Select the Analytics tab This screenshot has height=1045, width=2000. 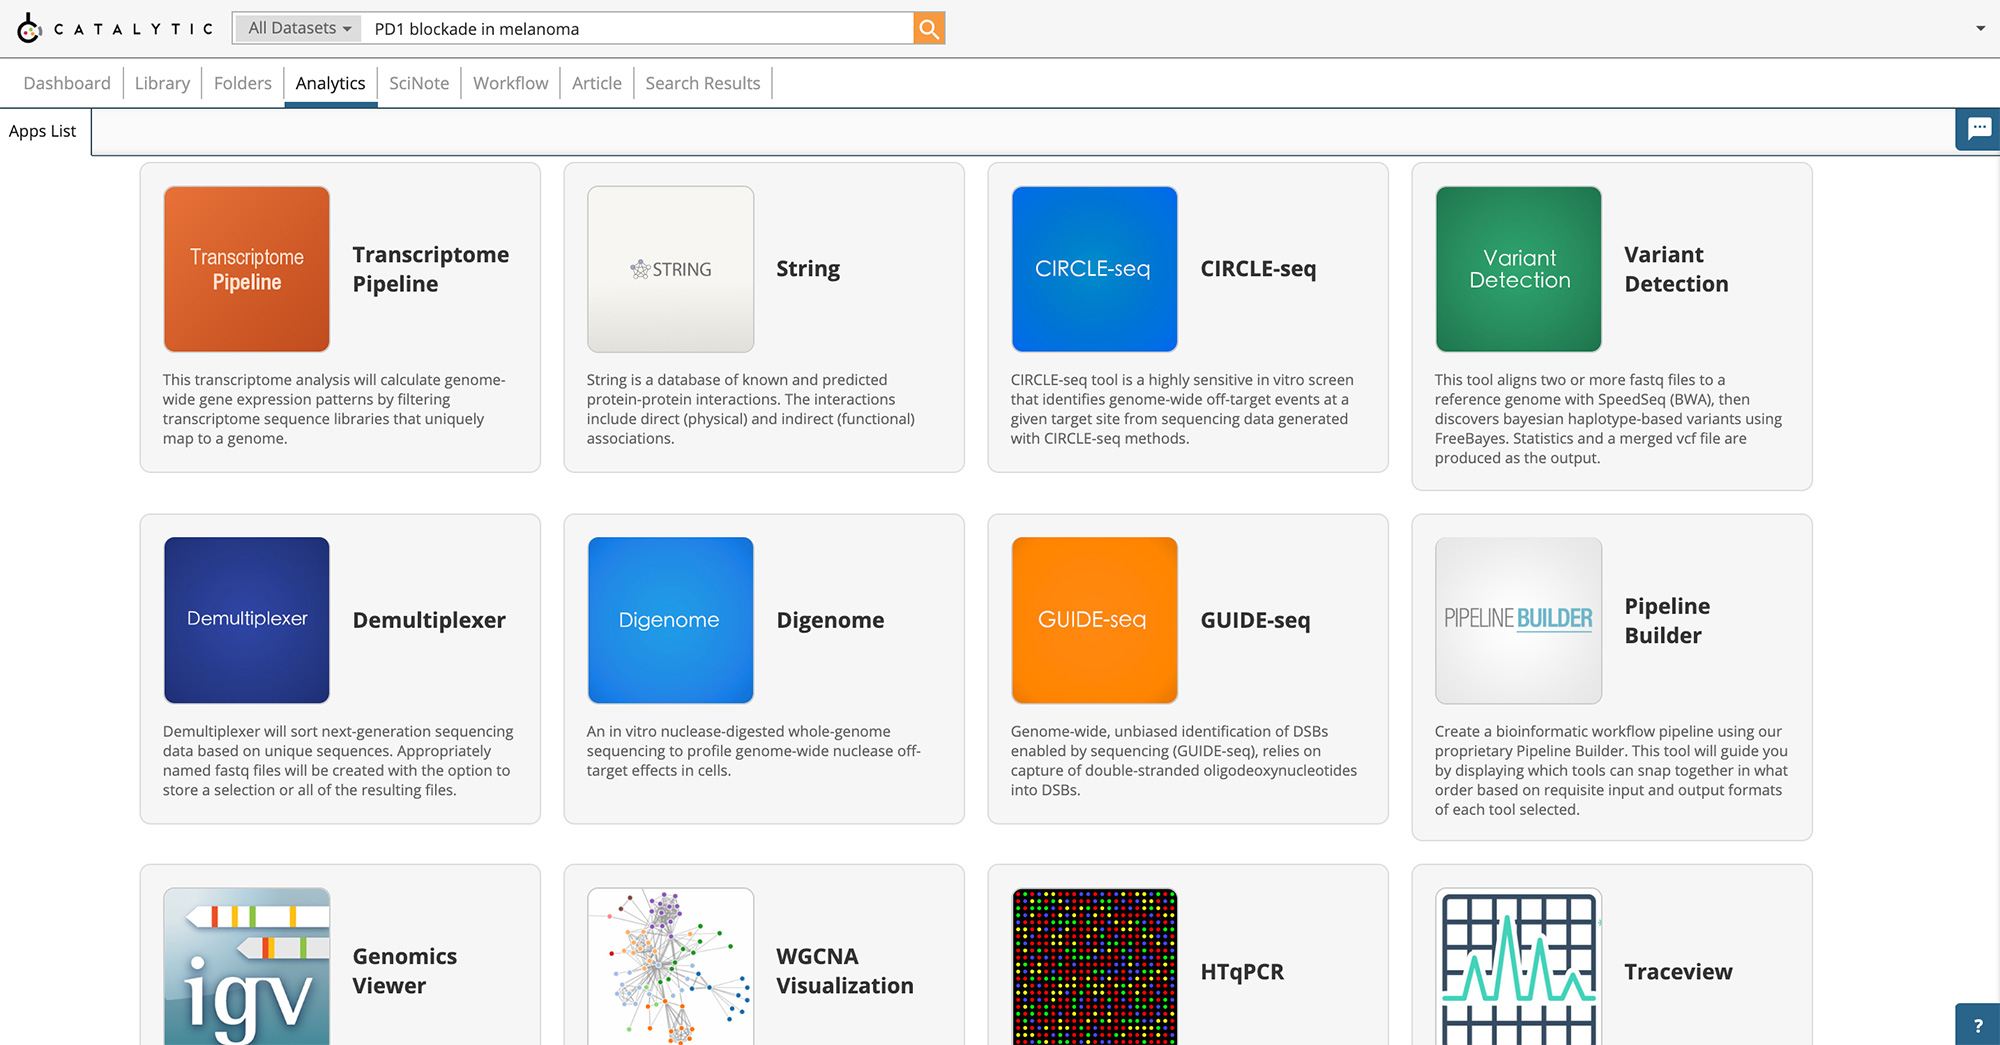pyautogui.click(x=331, y=83)
